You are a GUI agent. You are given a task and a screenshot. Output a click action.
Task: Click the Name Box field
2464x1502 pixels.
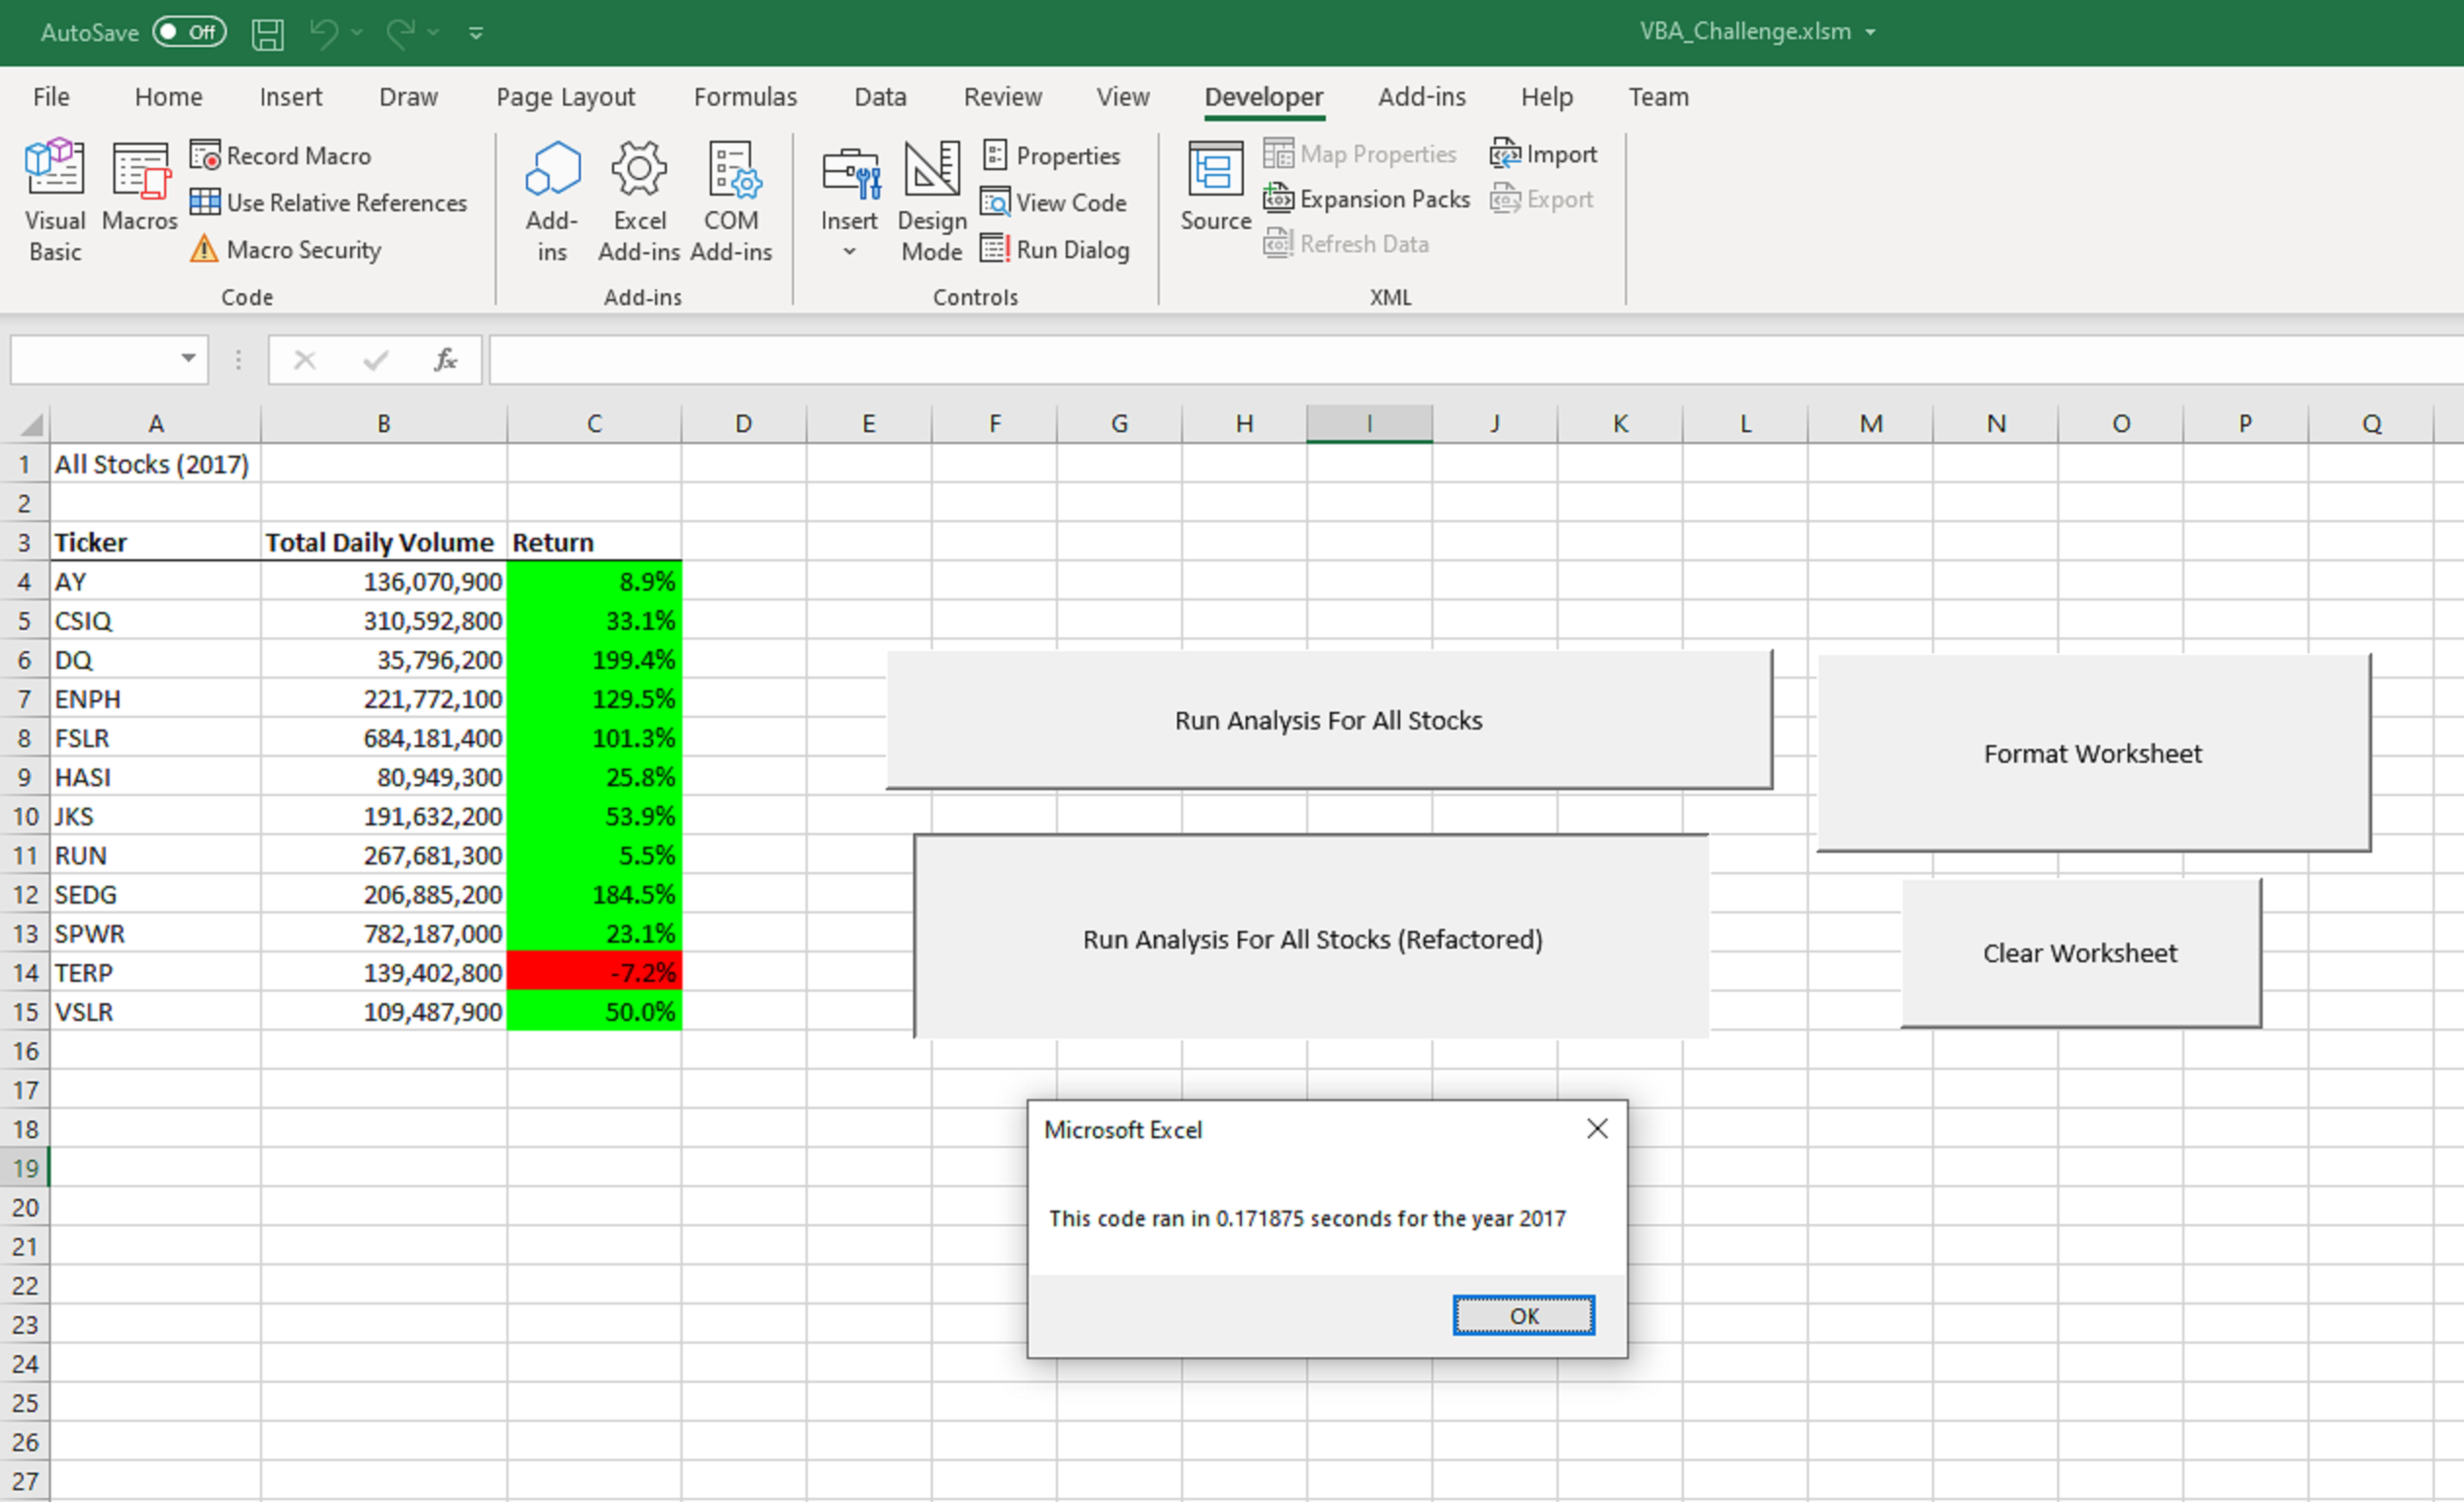[94, 359]
